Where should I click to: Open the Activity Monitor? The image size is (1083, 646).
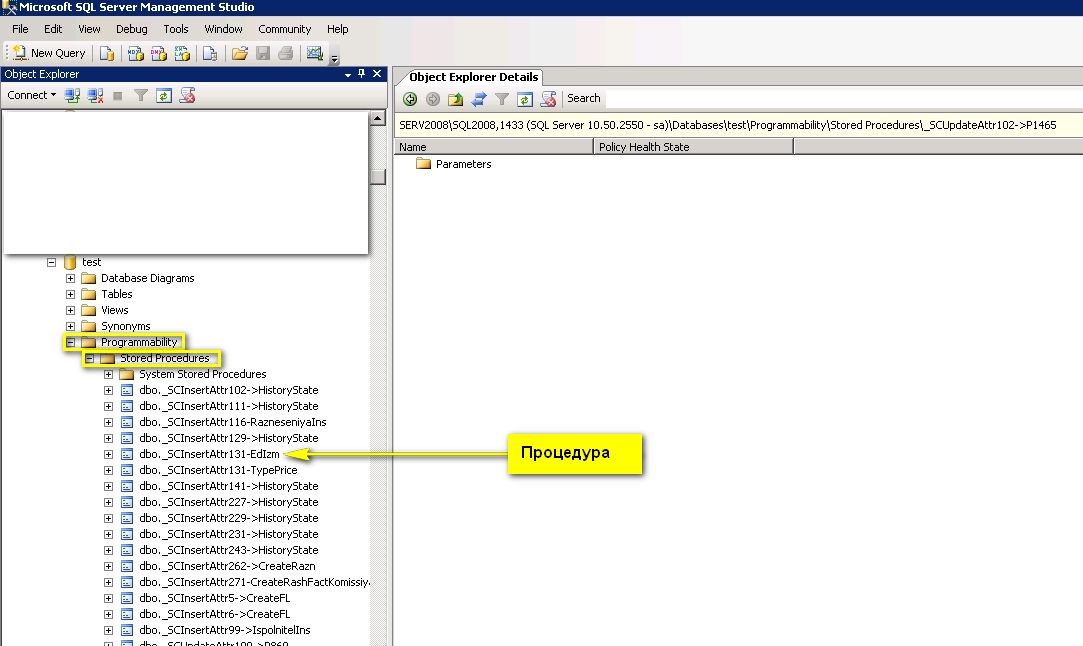(x=315, y=53)
